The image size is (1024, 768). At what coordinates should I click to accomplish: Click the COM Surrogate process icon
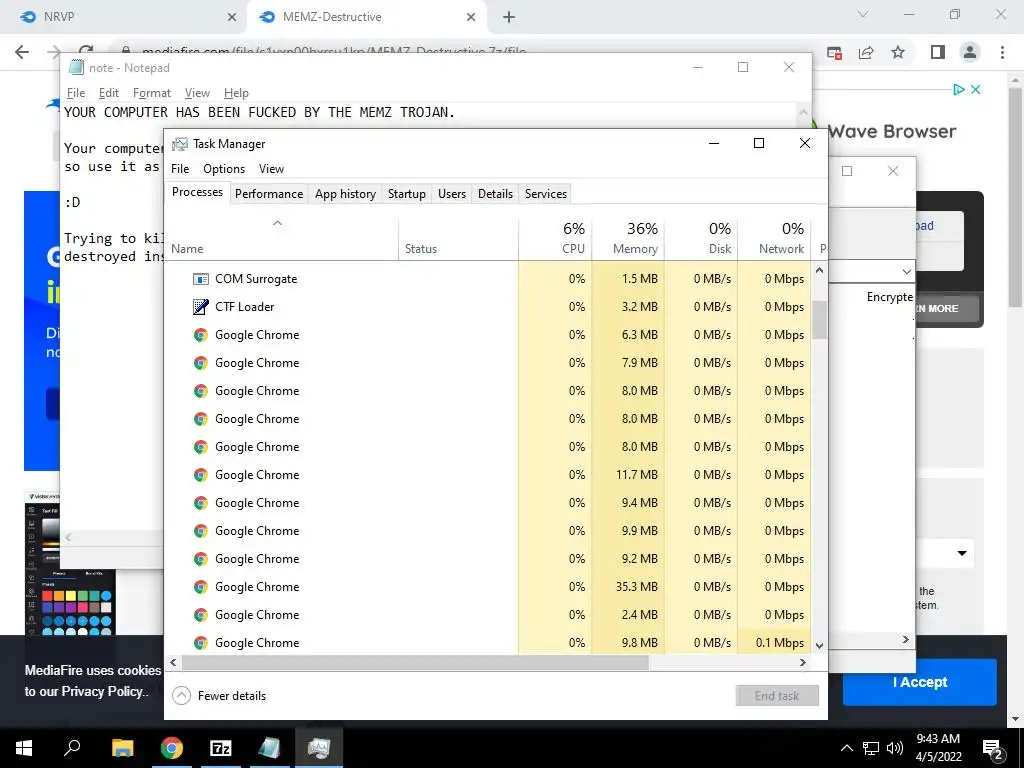pos(200,279)
